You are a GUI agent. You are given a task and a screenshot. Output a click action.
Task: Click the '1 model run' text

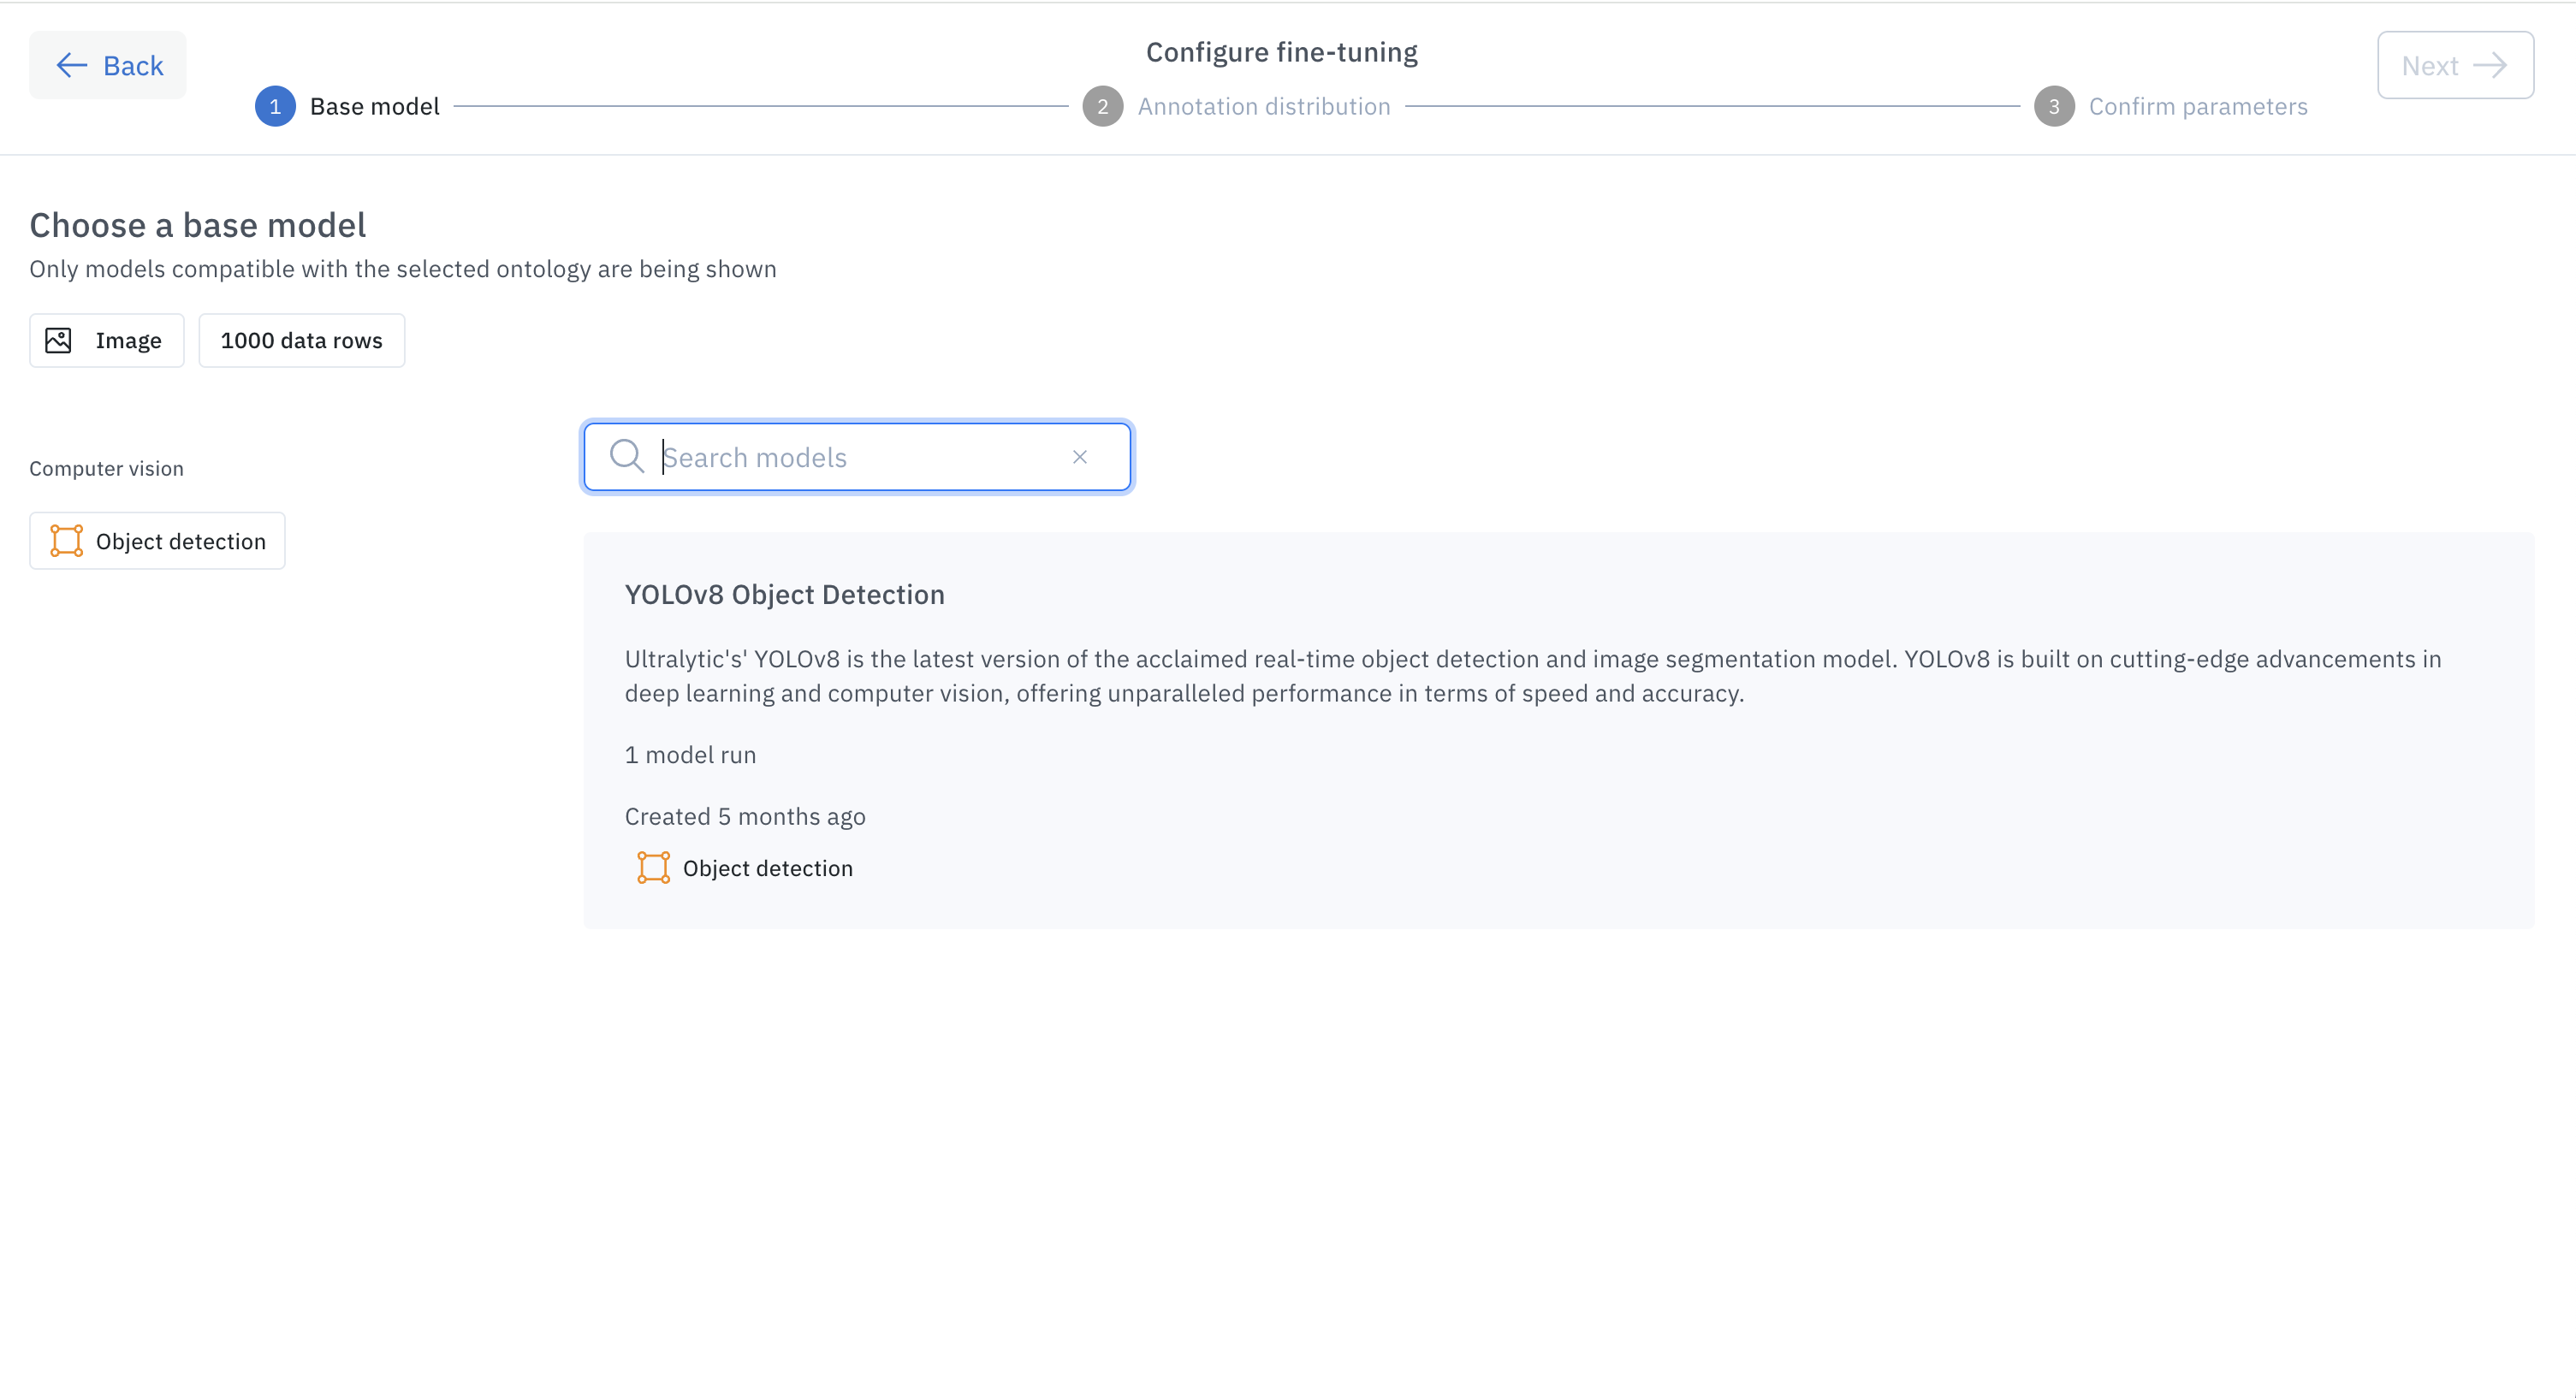[691, 755]
